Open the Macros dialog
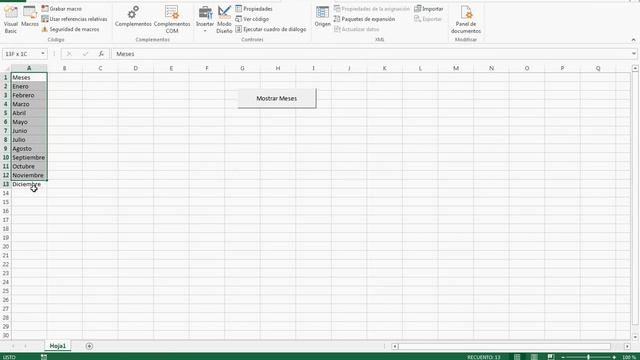The image size is (640, 360). tap(30, 17)
